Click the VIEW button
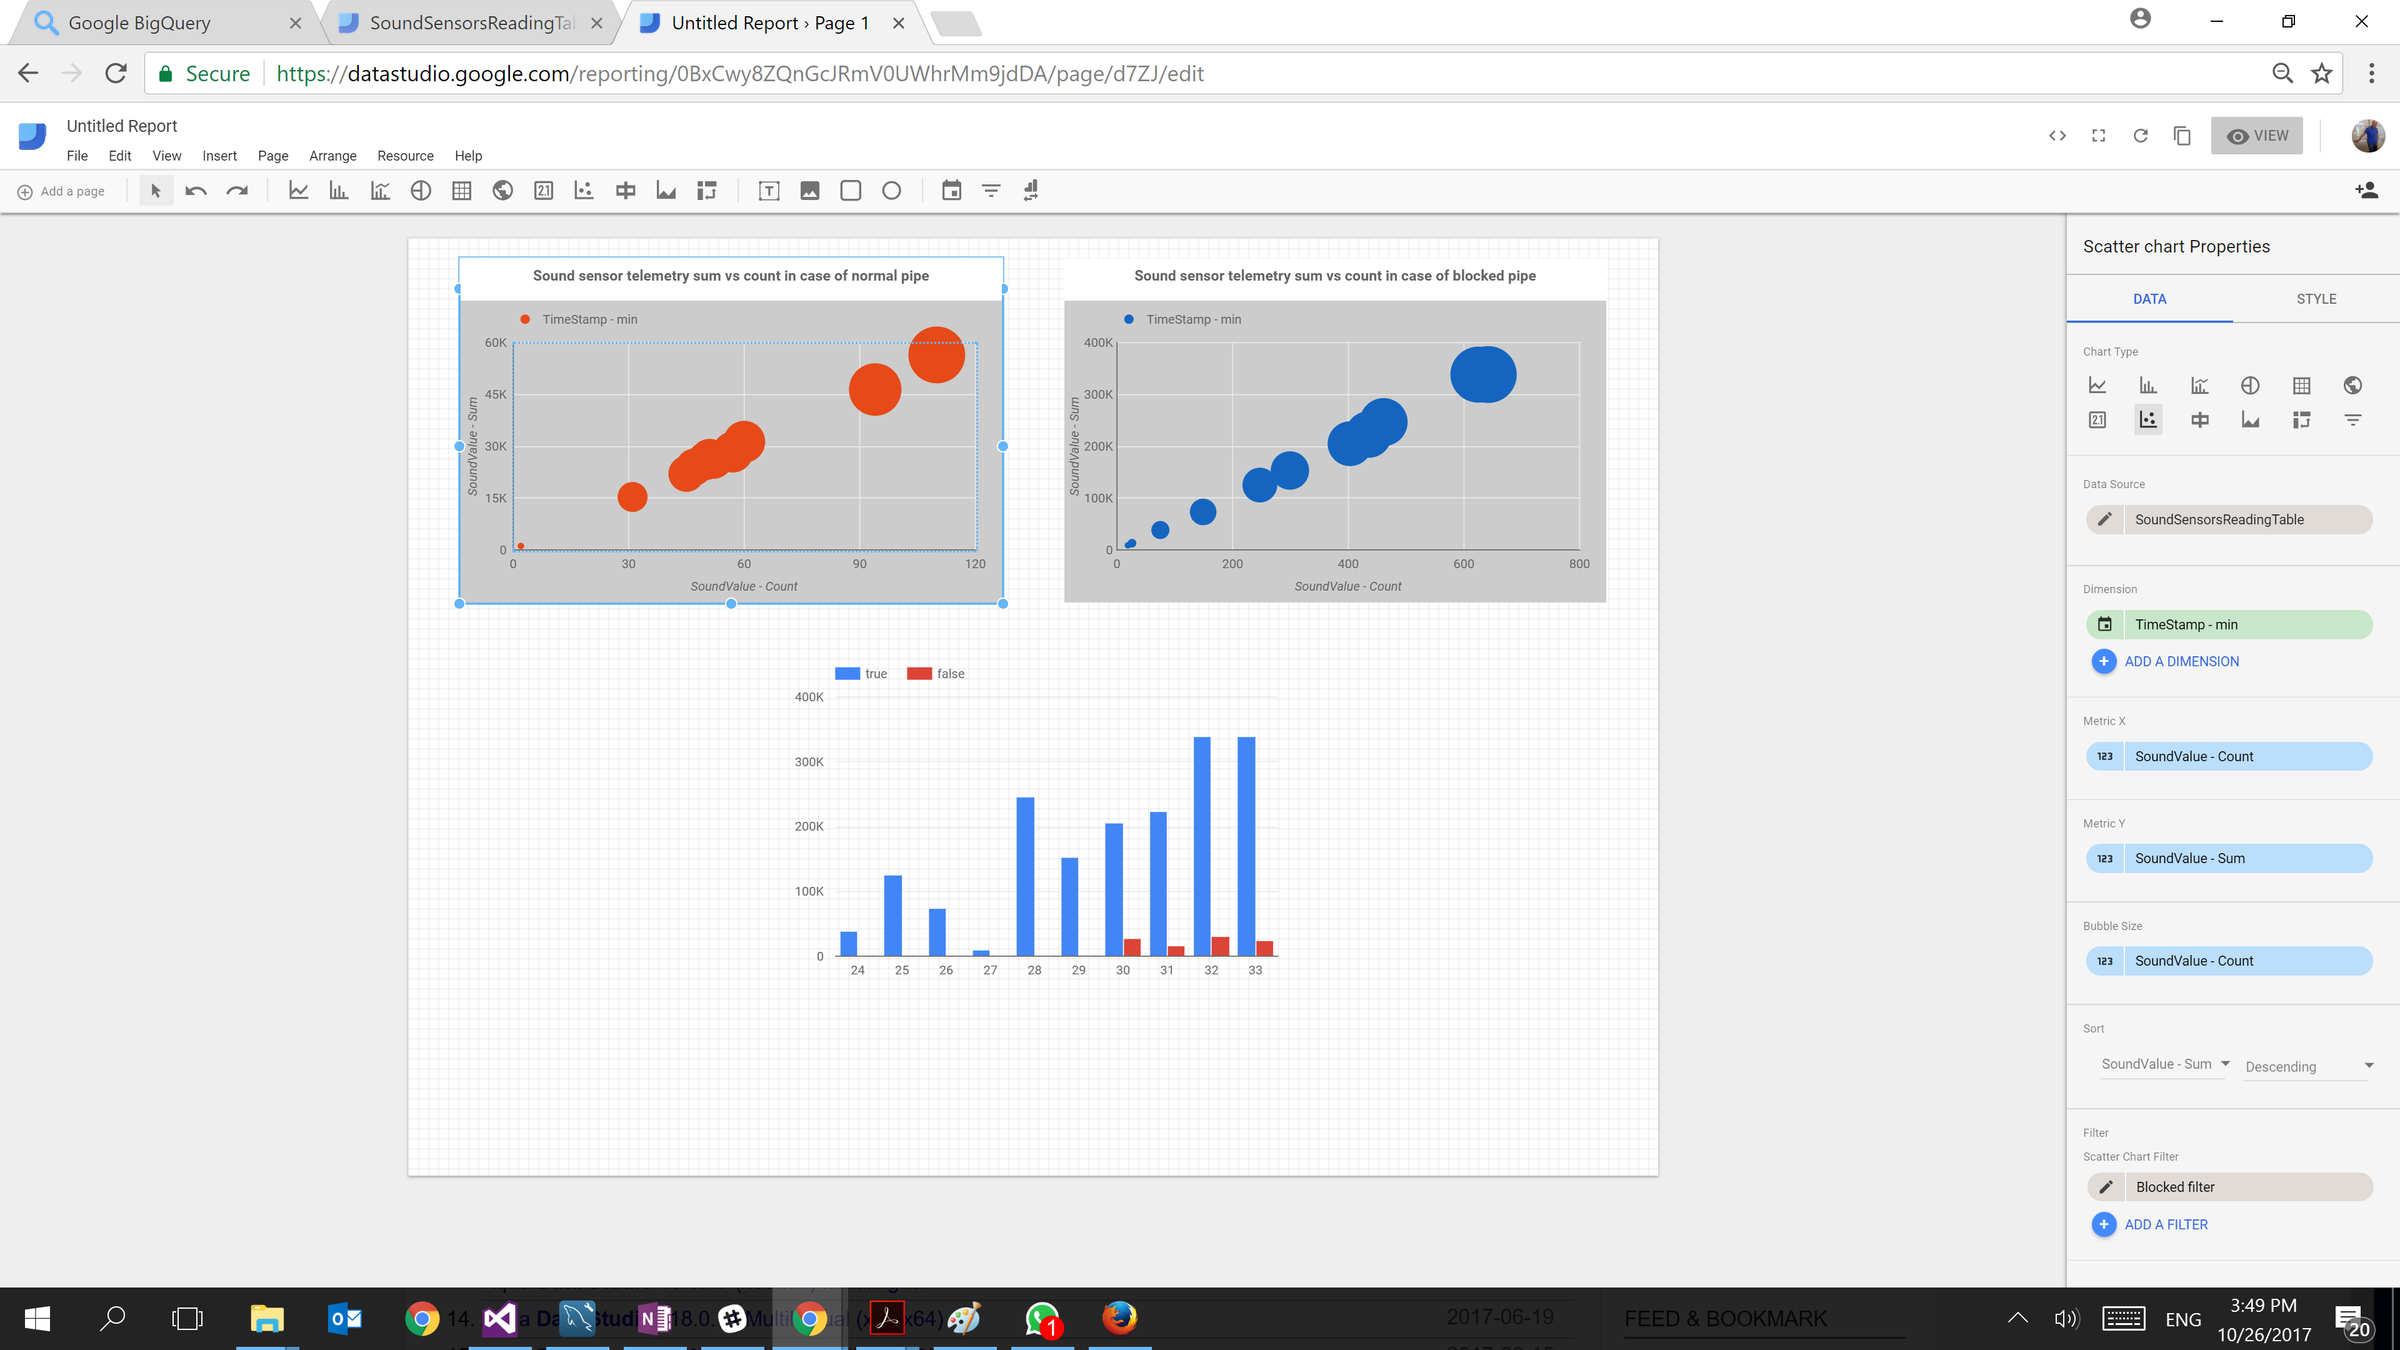Screen dimensions: 2400x1350 [x=2257, y=136]
